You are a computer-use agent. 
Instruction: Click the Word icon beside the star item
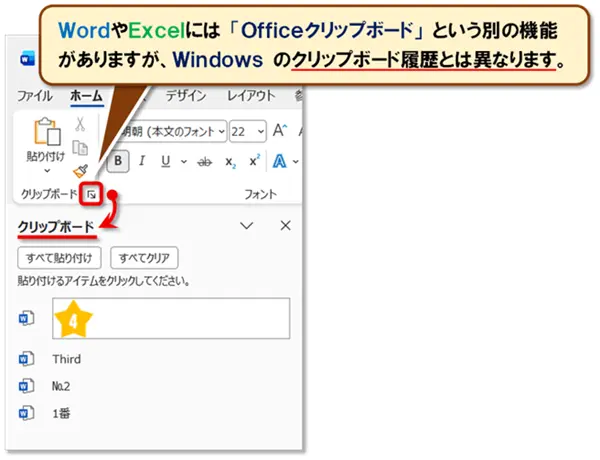[26, 318]
